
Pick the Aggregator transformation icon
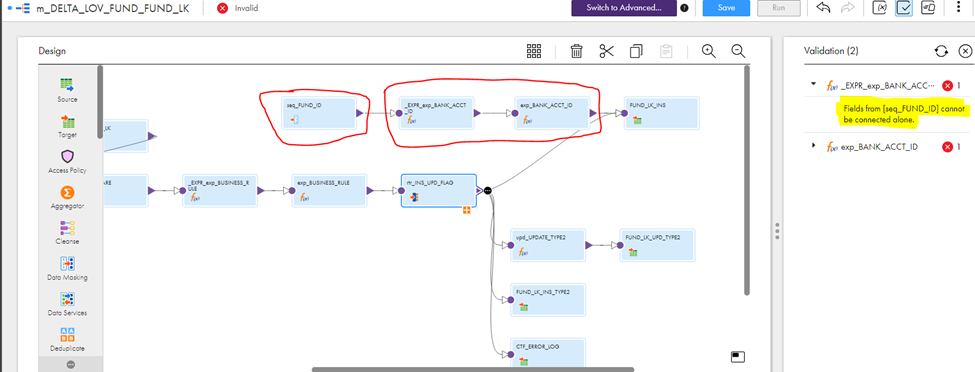pyautogui.click(x=67, y=192)
